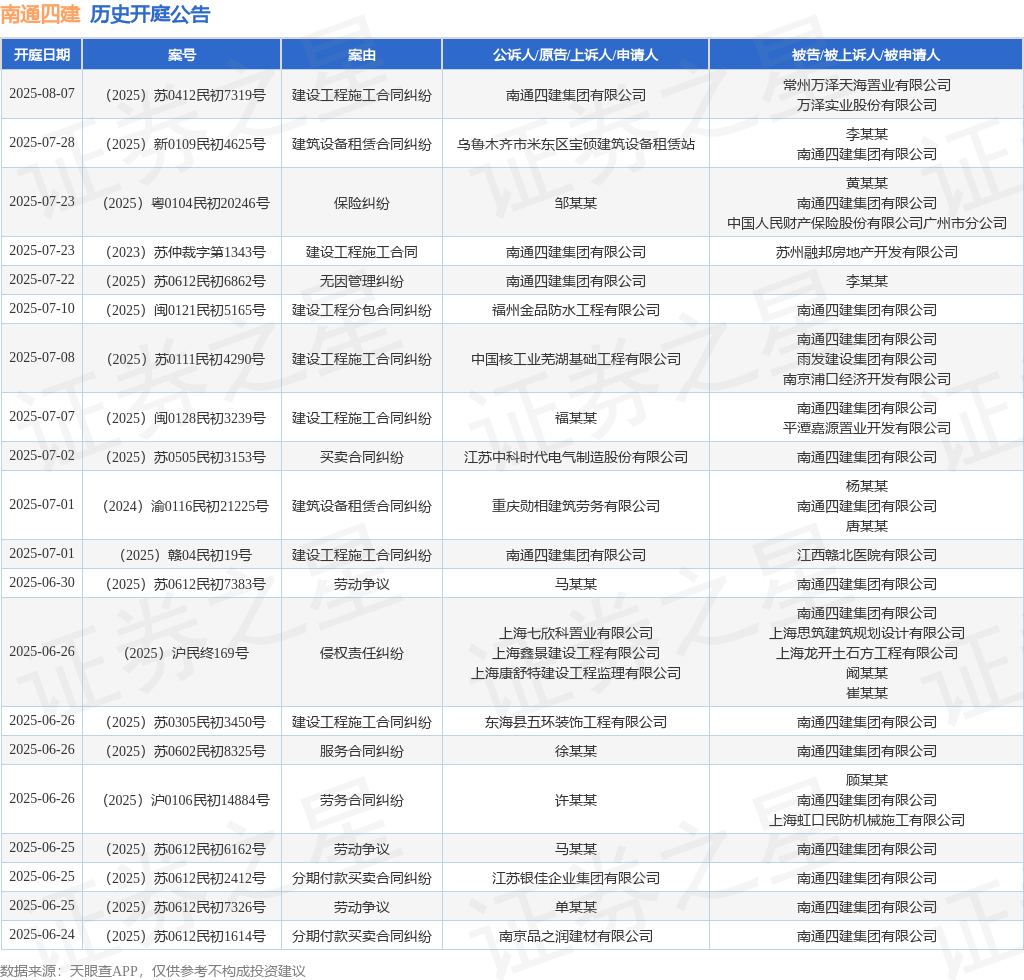Viewport: 1024px width, 980px height.
Task: Select case number (2024)渝0116民初21225号
Action: 185,506
